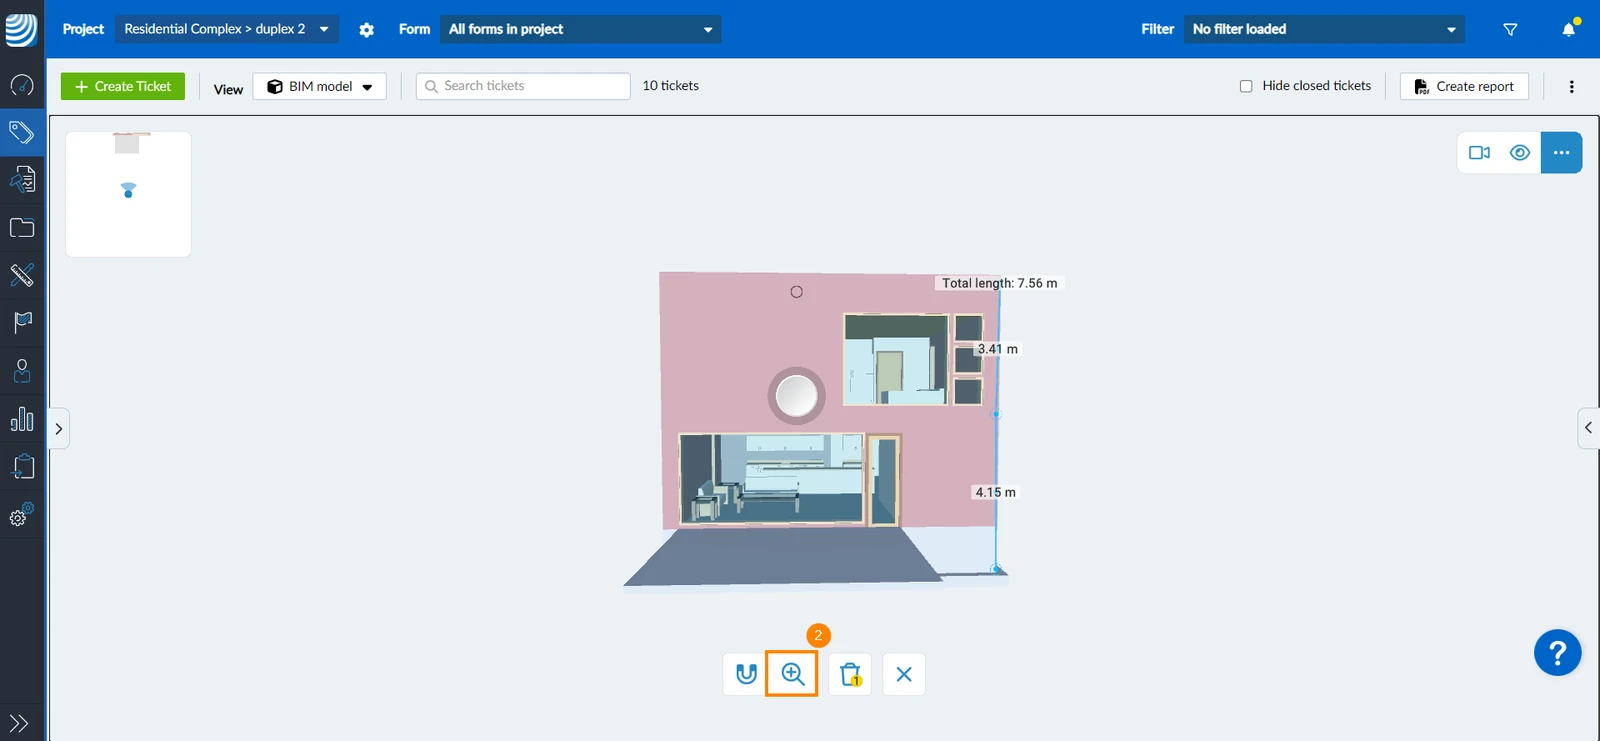Open the camera view icon

point(1479,153)
